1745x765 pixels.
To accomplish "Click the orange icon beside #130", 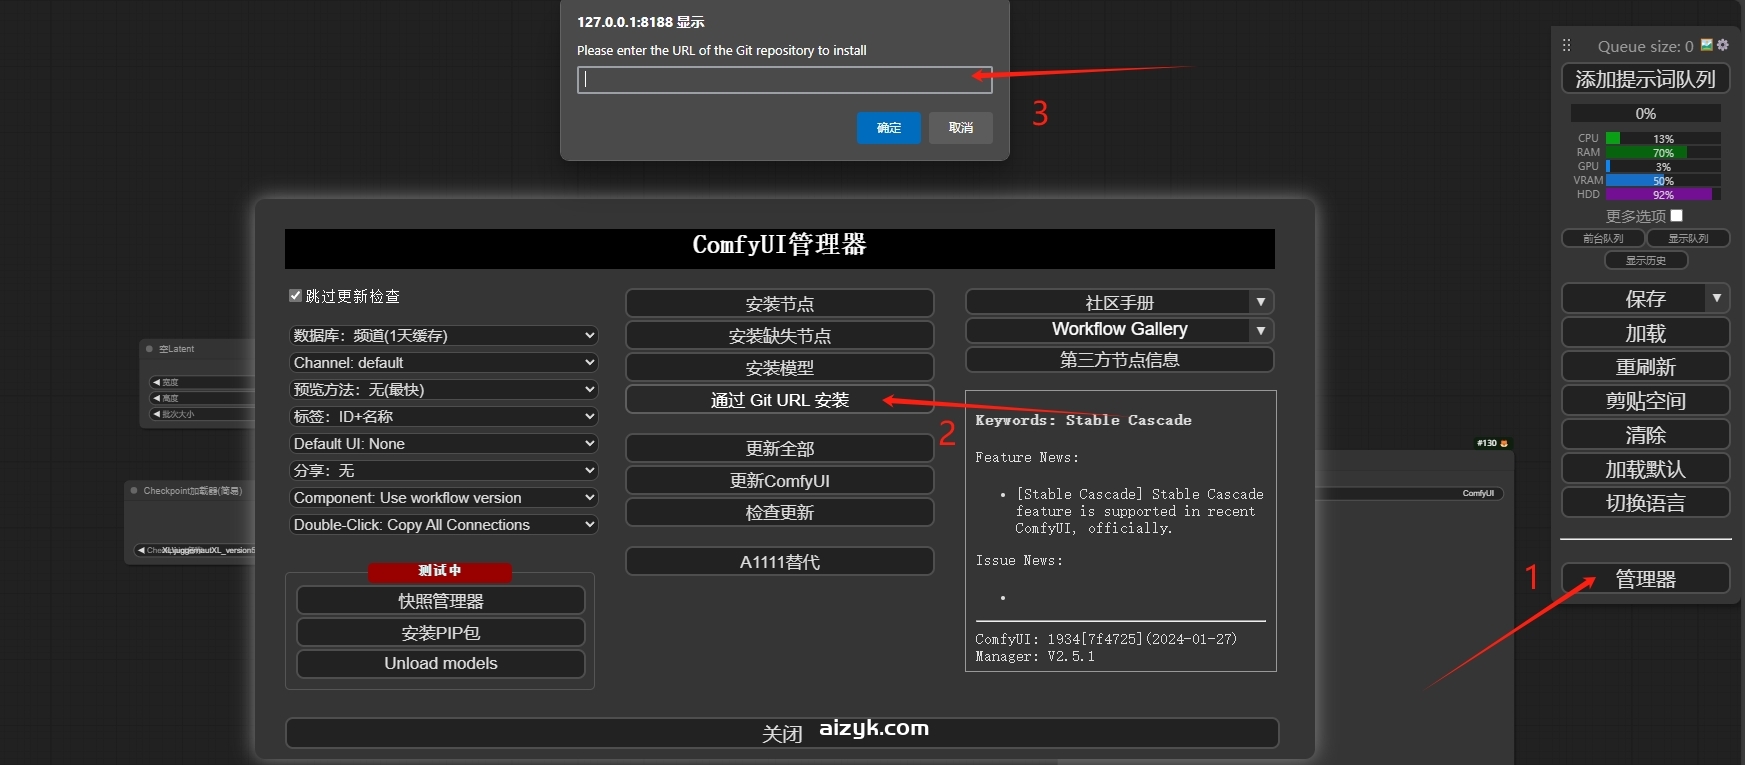I will tap(1504, 443).
